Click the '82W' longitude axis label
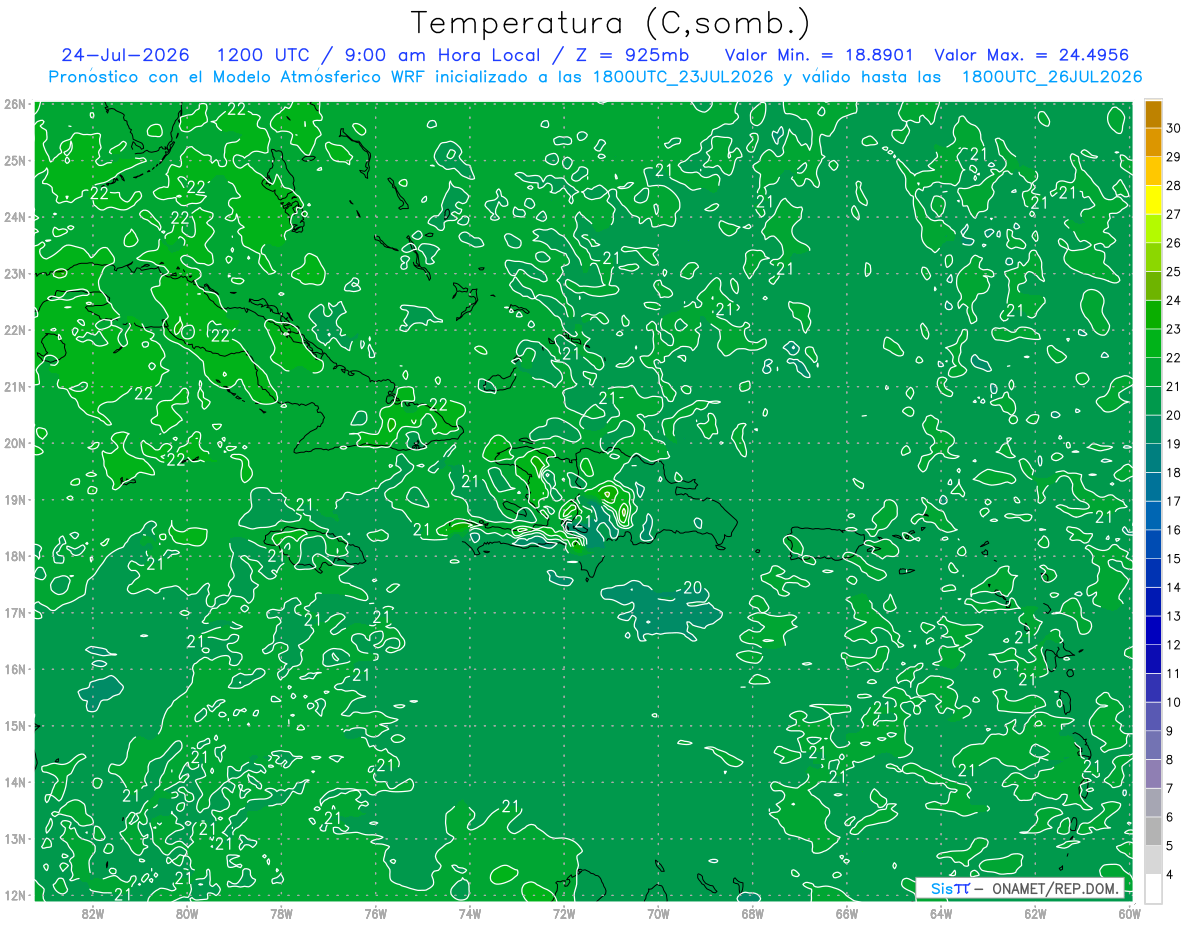 [x=92, y=913]
